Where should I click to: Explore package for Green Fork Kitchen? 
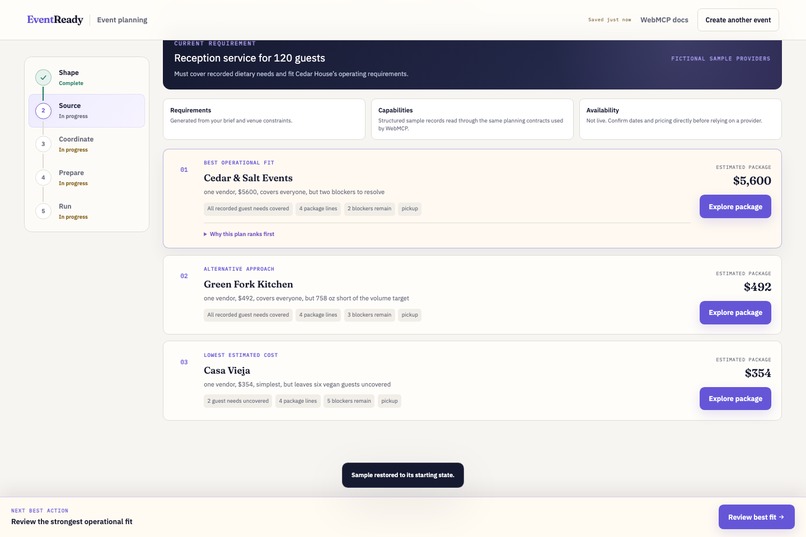(x=735, y=312)
